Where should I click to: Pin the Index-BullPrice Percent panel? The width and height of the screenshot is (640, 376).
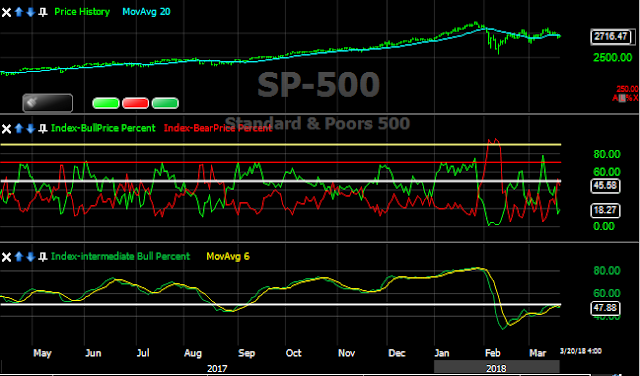click(42, 129)
